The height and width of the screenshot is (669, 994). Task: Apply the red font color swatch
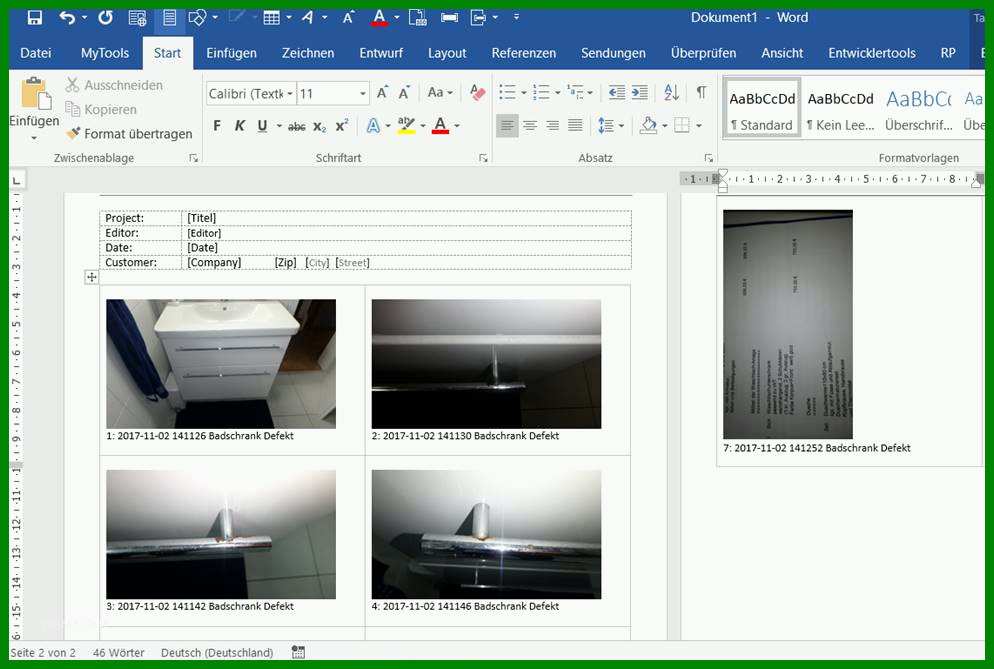[x=441, y=126]
